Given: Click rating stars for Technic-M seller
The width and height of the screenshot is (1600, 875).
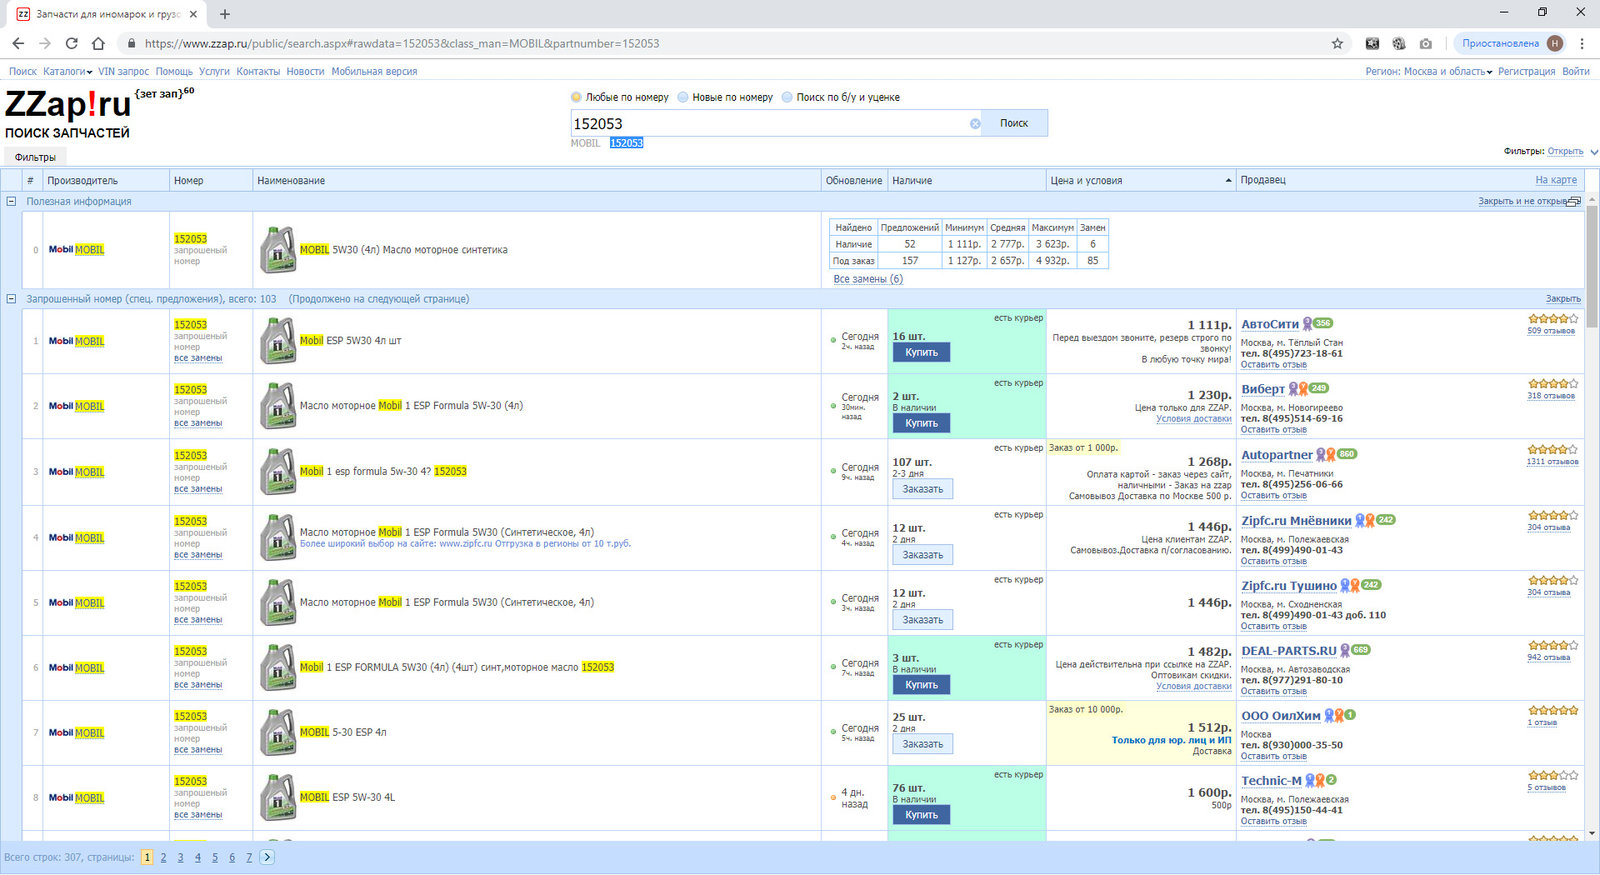Looking at the screenshot, I should tap(1552, 776).
